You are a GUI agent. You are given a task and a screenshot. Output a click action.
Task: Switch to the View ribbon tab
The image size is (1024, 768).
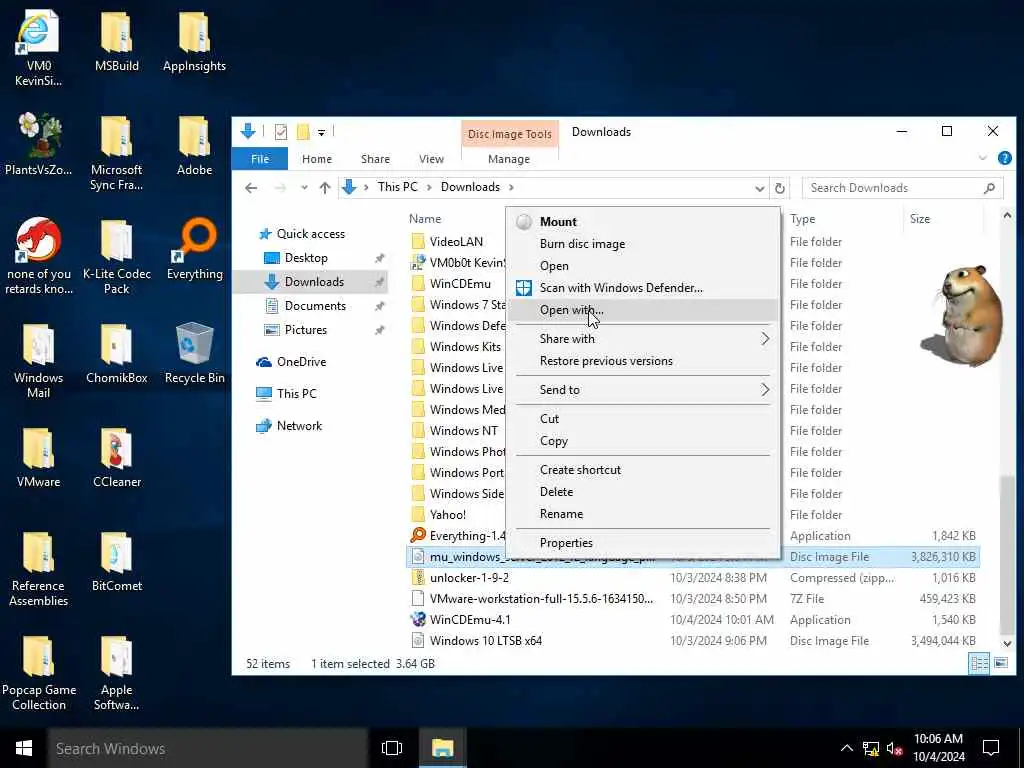coord(431,159)
